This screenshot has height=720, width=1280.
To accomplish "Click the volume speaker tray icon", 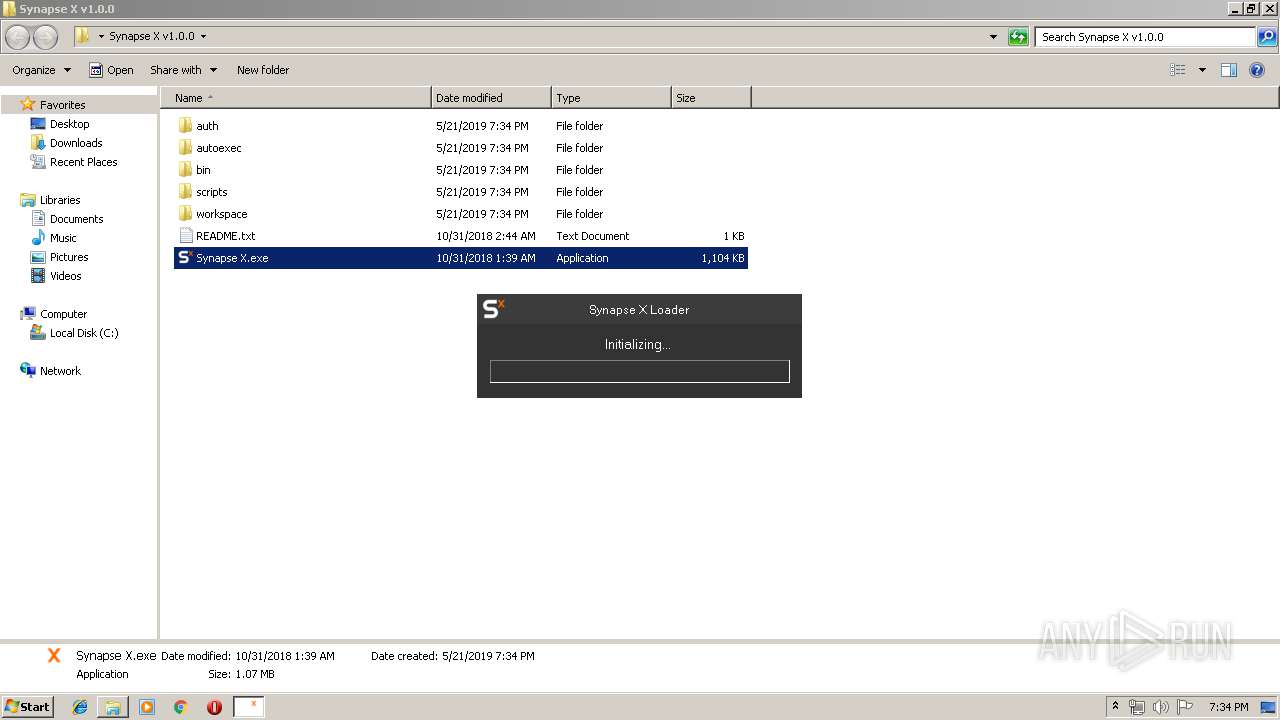I will click(1161, 707).
